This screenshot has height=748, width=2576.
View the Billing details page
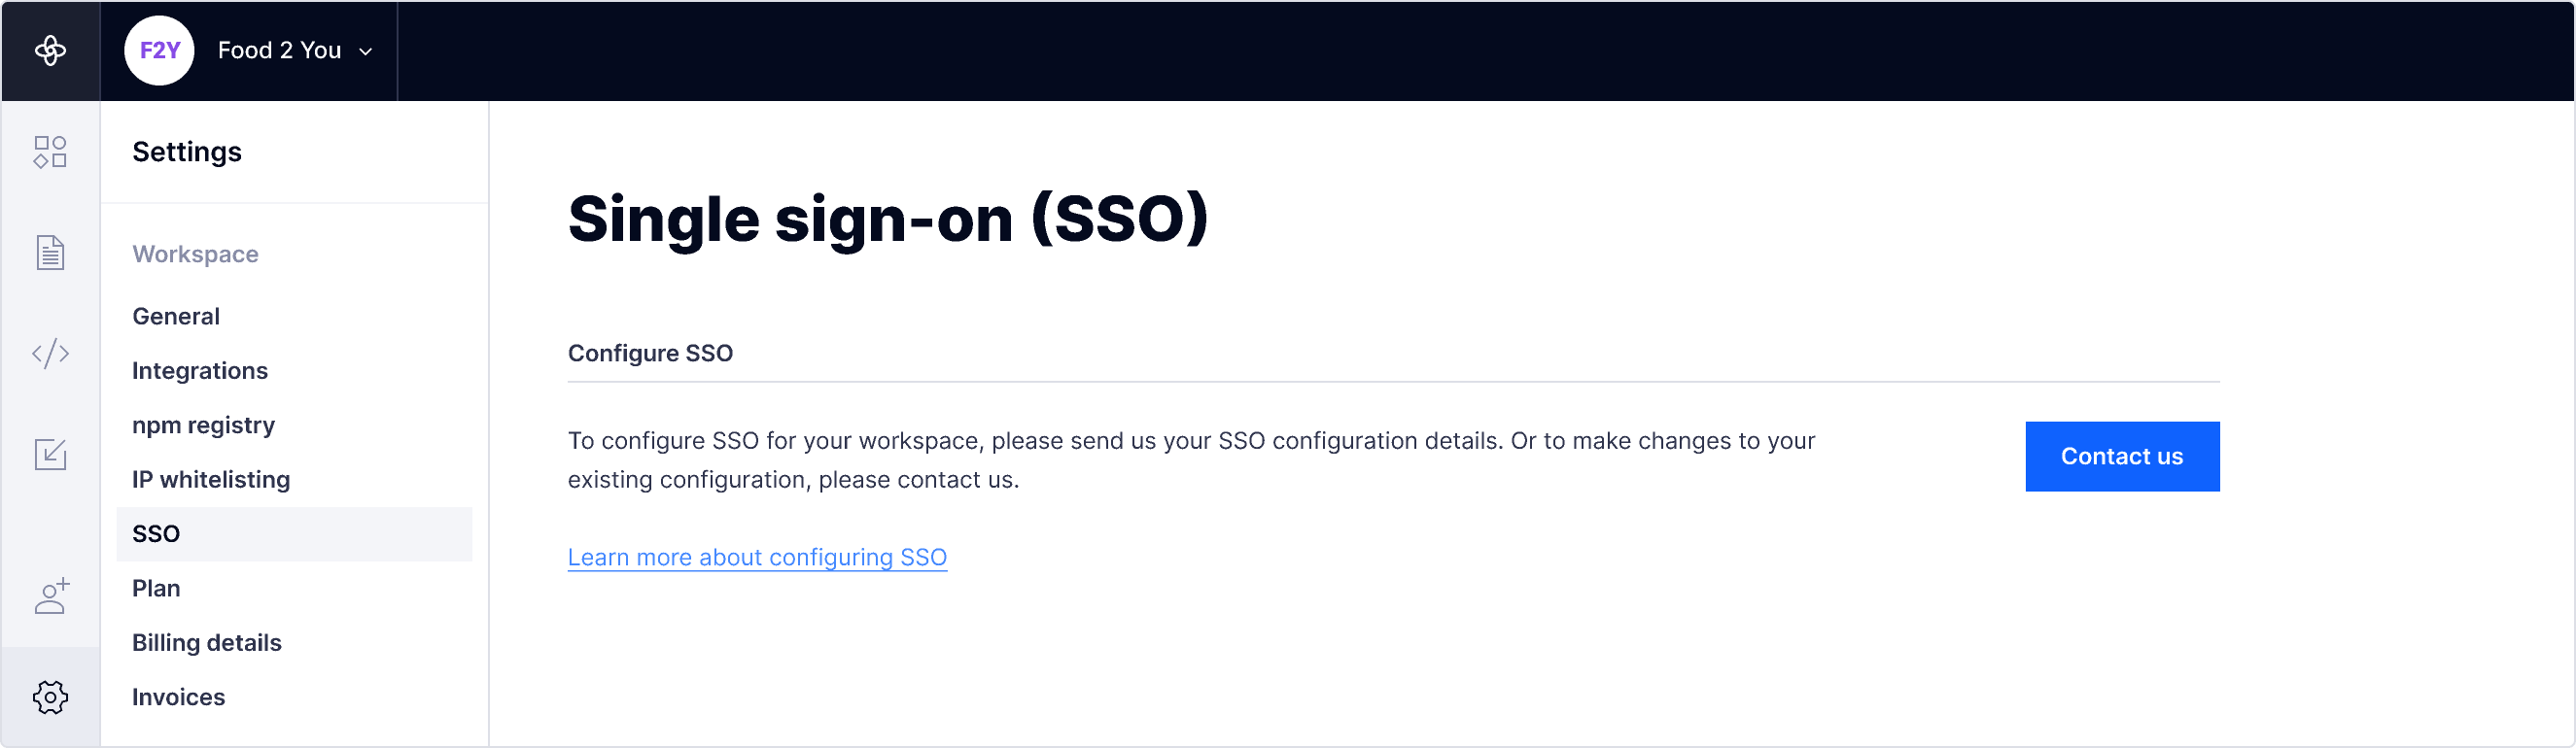coord(207,643)
